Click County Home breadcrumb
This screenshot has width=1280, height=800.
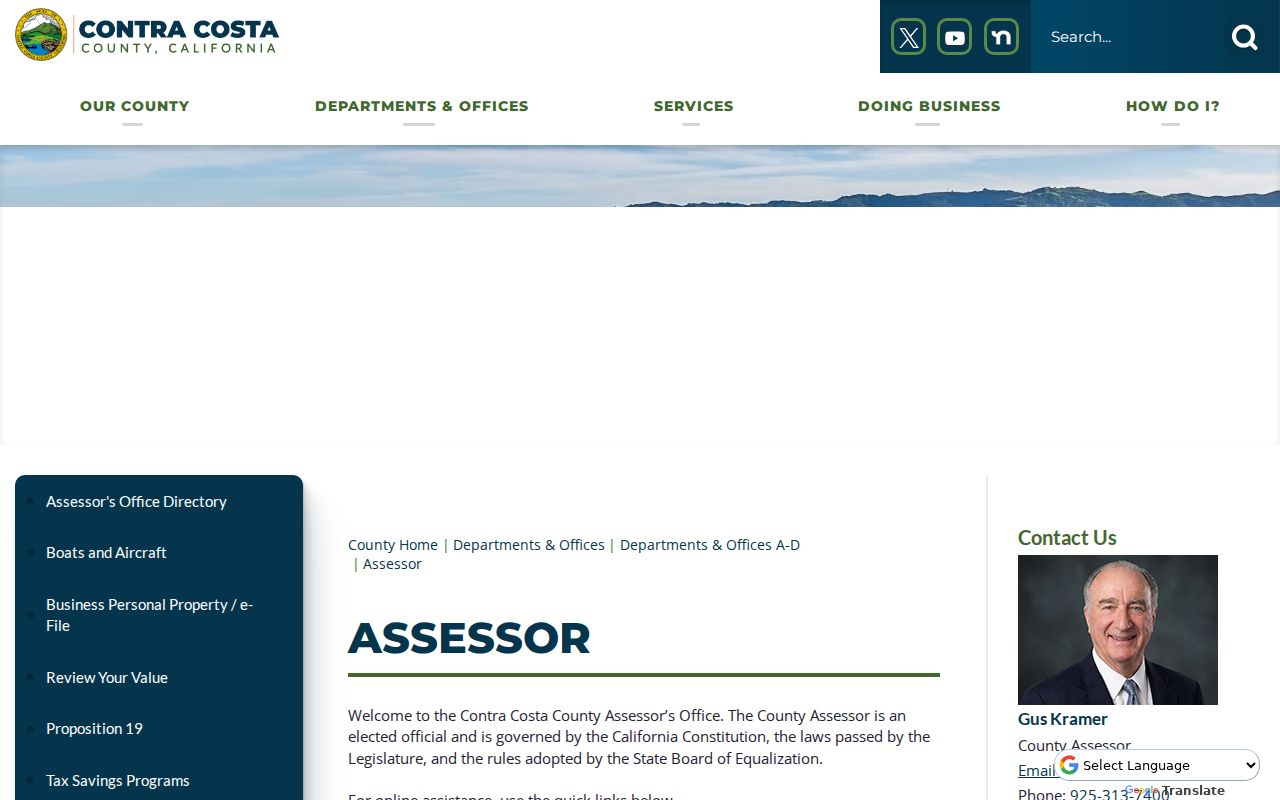tap(393, 545)
